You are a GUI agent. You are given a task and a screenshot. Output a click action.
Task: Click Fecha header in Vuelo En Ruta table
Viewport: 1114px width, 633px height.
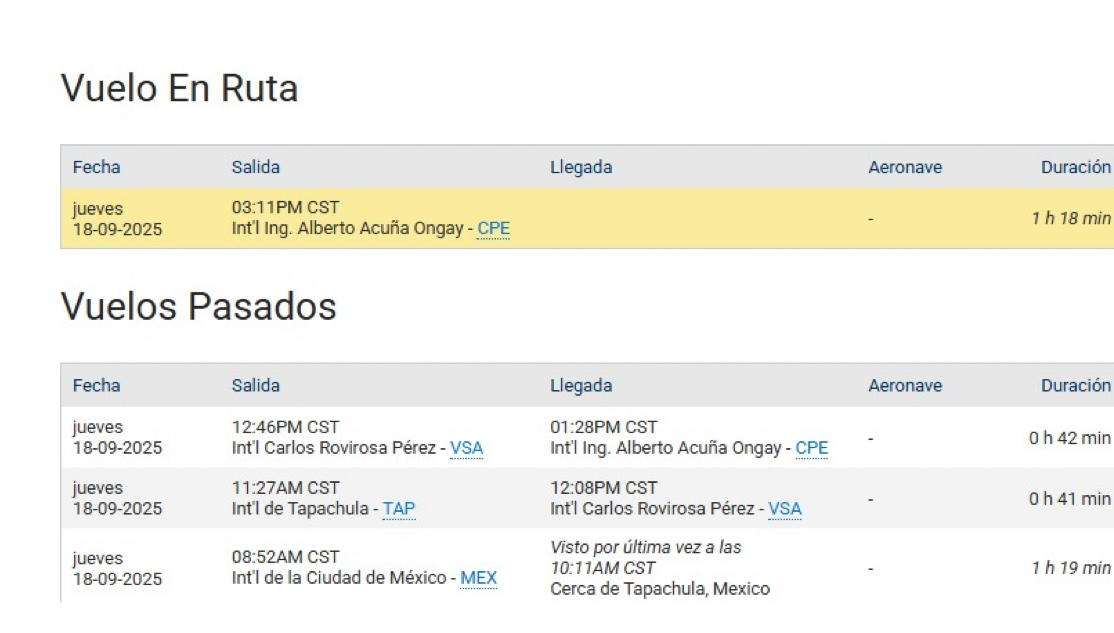pyautogui.click(x=96, y=167)
